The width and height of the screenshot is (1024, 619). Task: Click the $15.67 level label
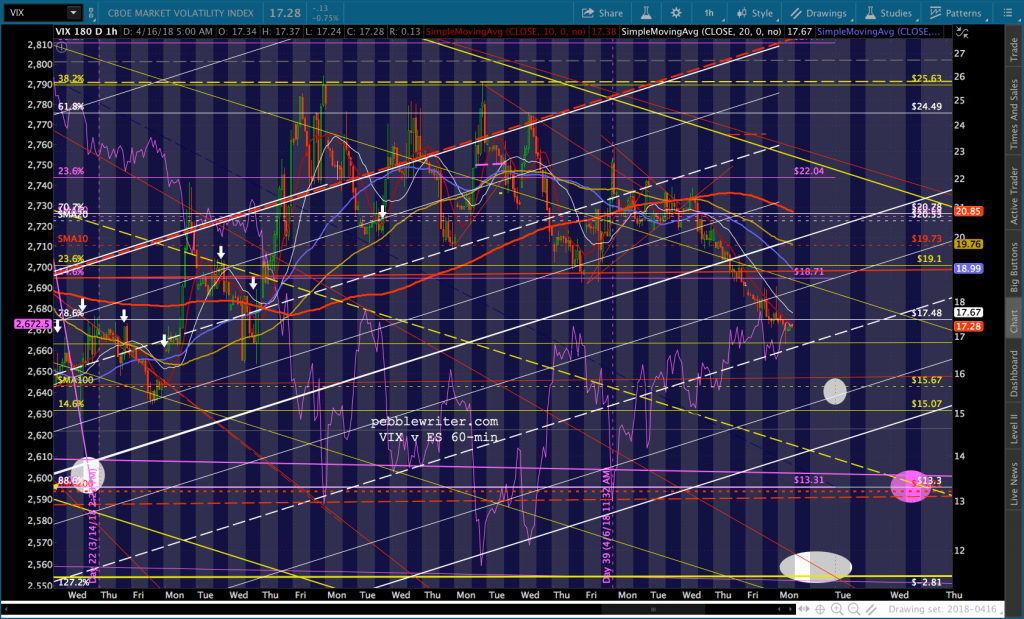(927, 380)
